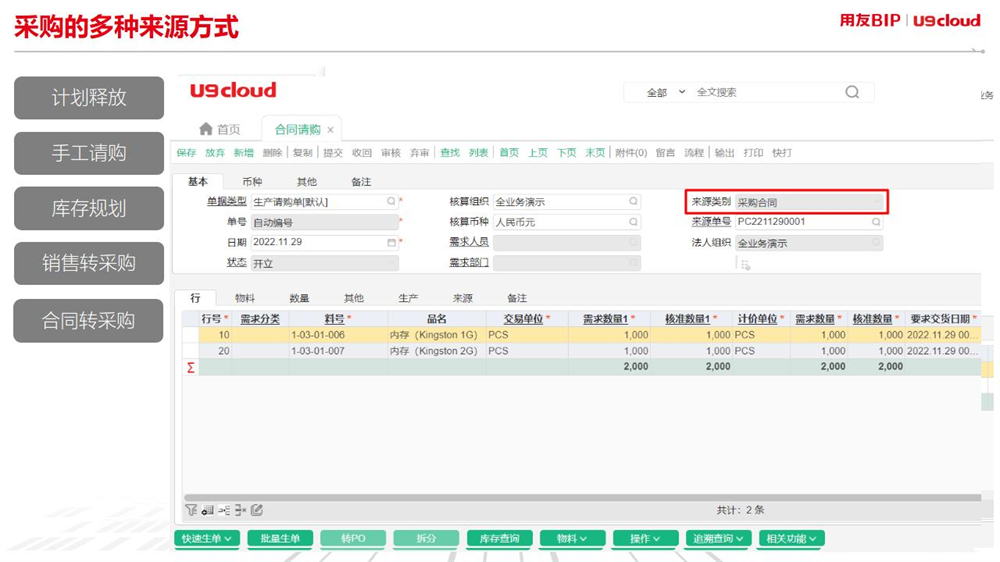Viewport: 1000px width, 562px height.
Task: Click the expand rows tree icon
Action: tap(224, 510)
